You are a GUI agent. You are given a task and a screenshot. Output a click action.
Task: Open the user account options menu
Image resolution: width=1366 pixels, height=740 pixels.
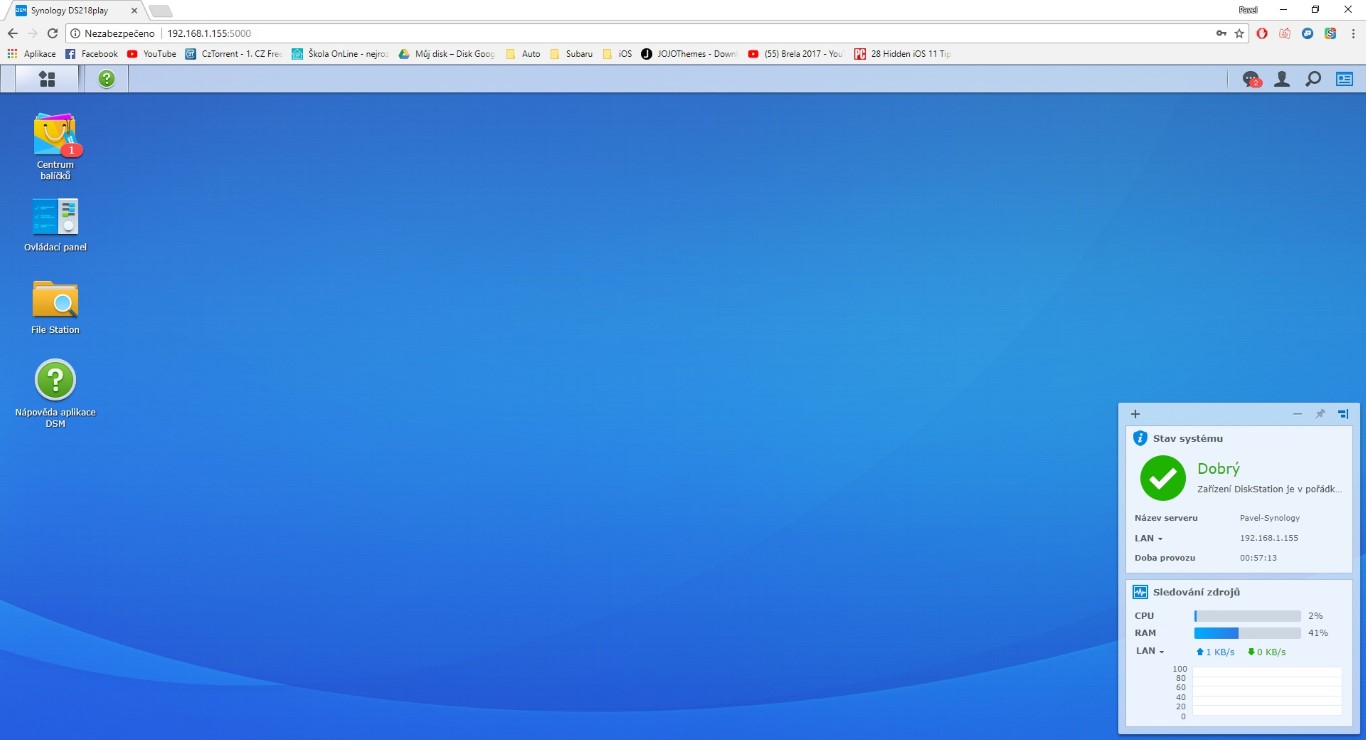(1281, 79)
